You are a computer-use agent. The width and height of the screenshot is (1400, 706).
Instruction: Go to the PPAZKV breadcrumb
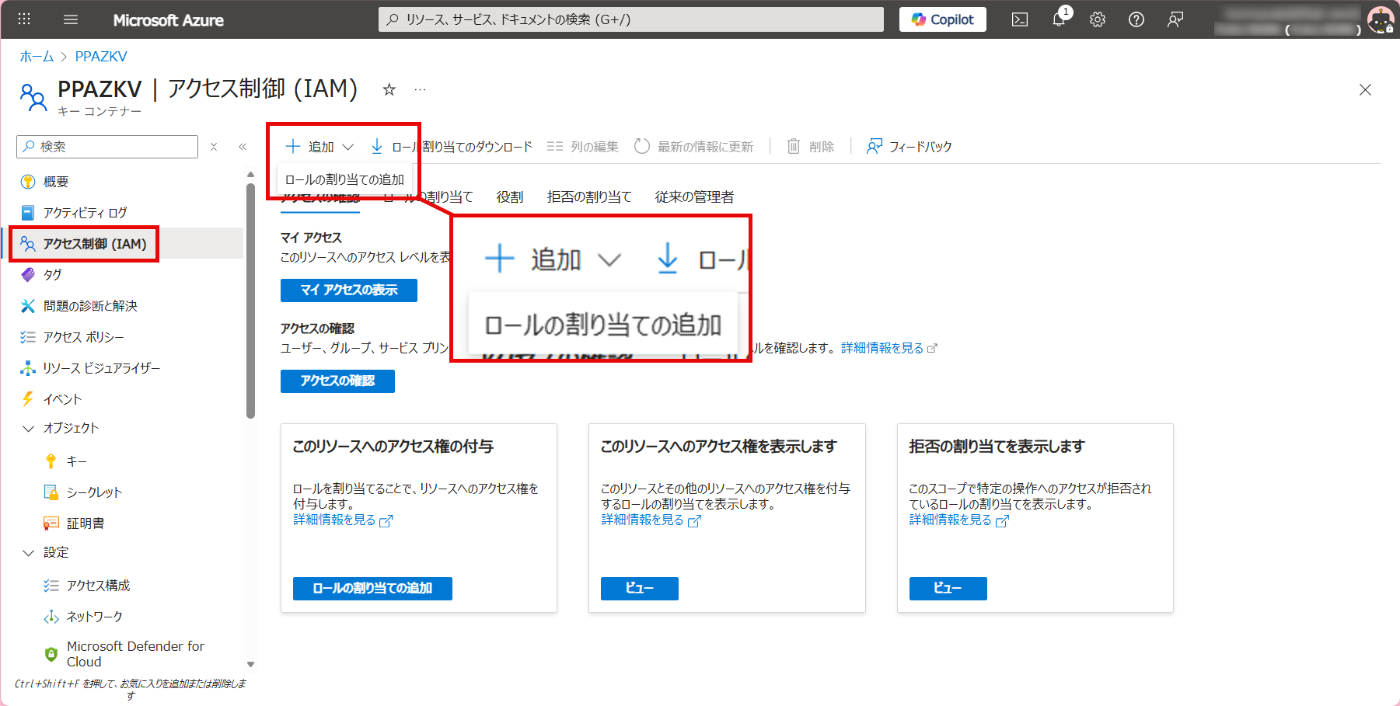click(101, 57)
